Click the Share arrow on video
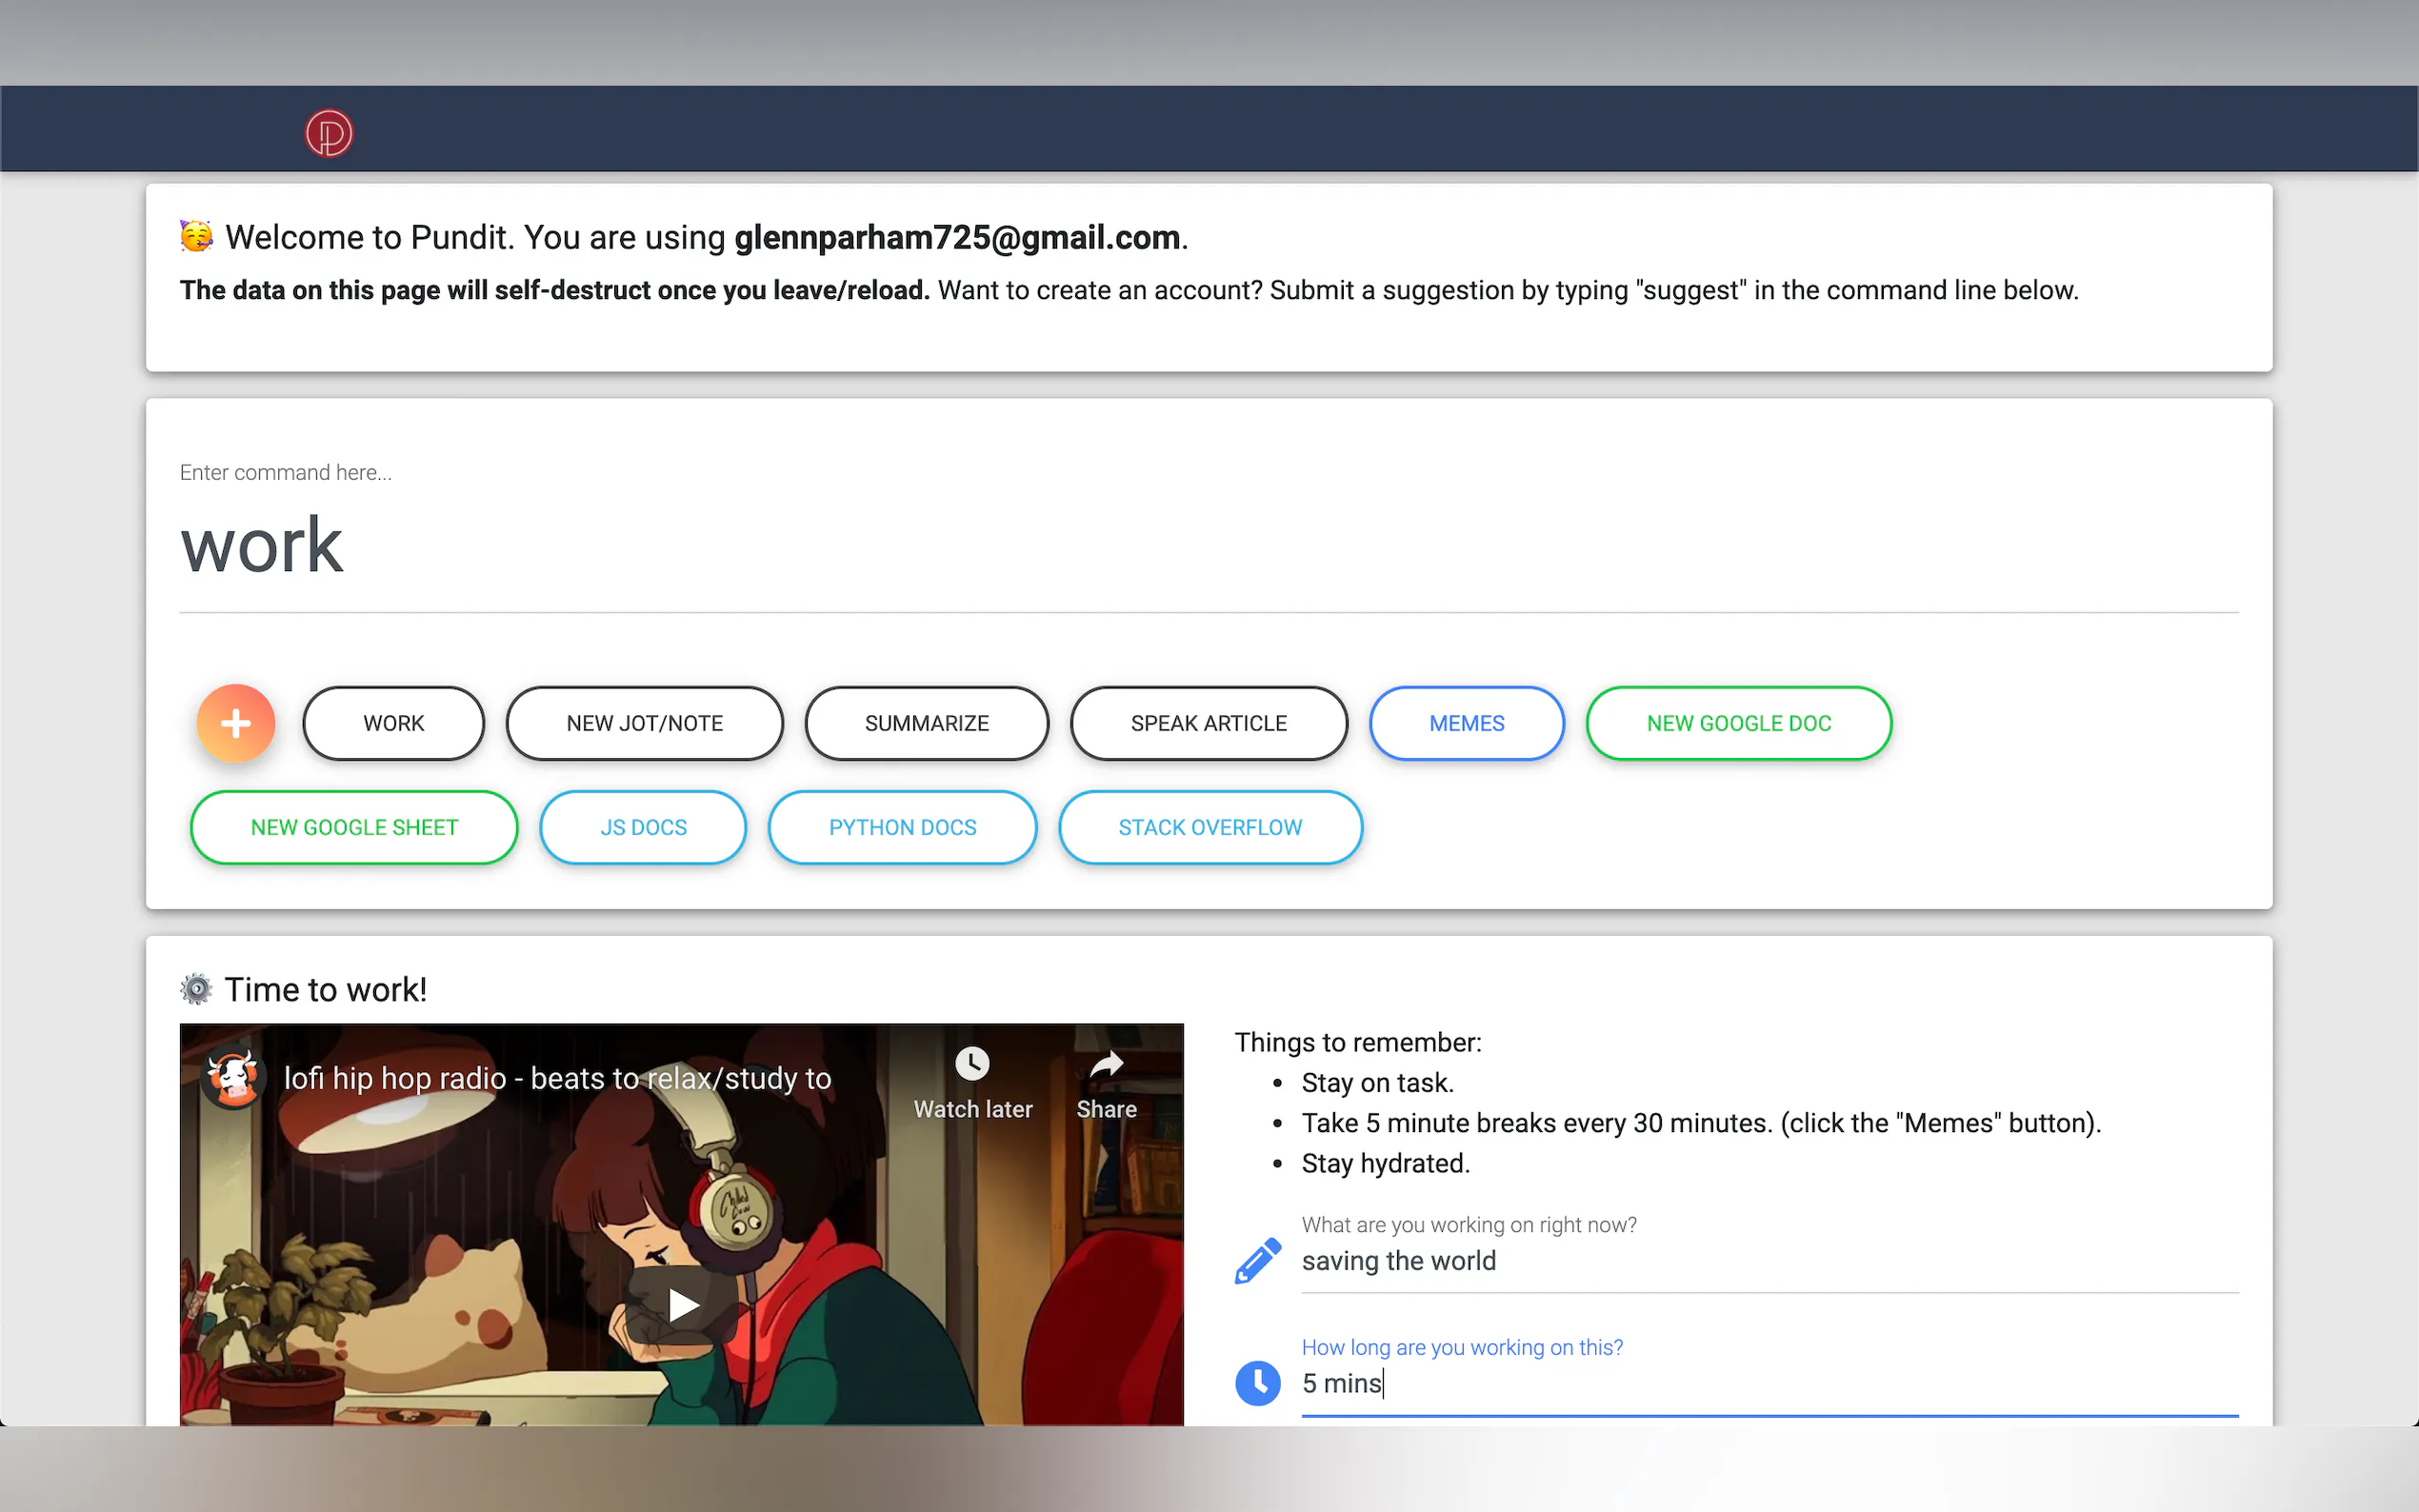The width and height of the screenshot is (2419, 1512). (1106, 1064)
